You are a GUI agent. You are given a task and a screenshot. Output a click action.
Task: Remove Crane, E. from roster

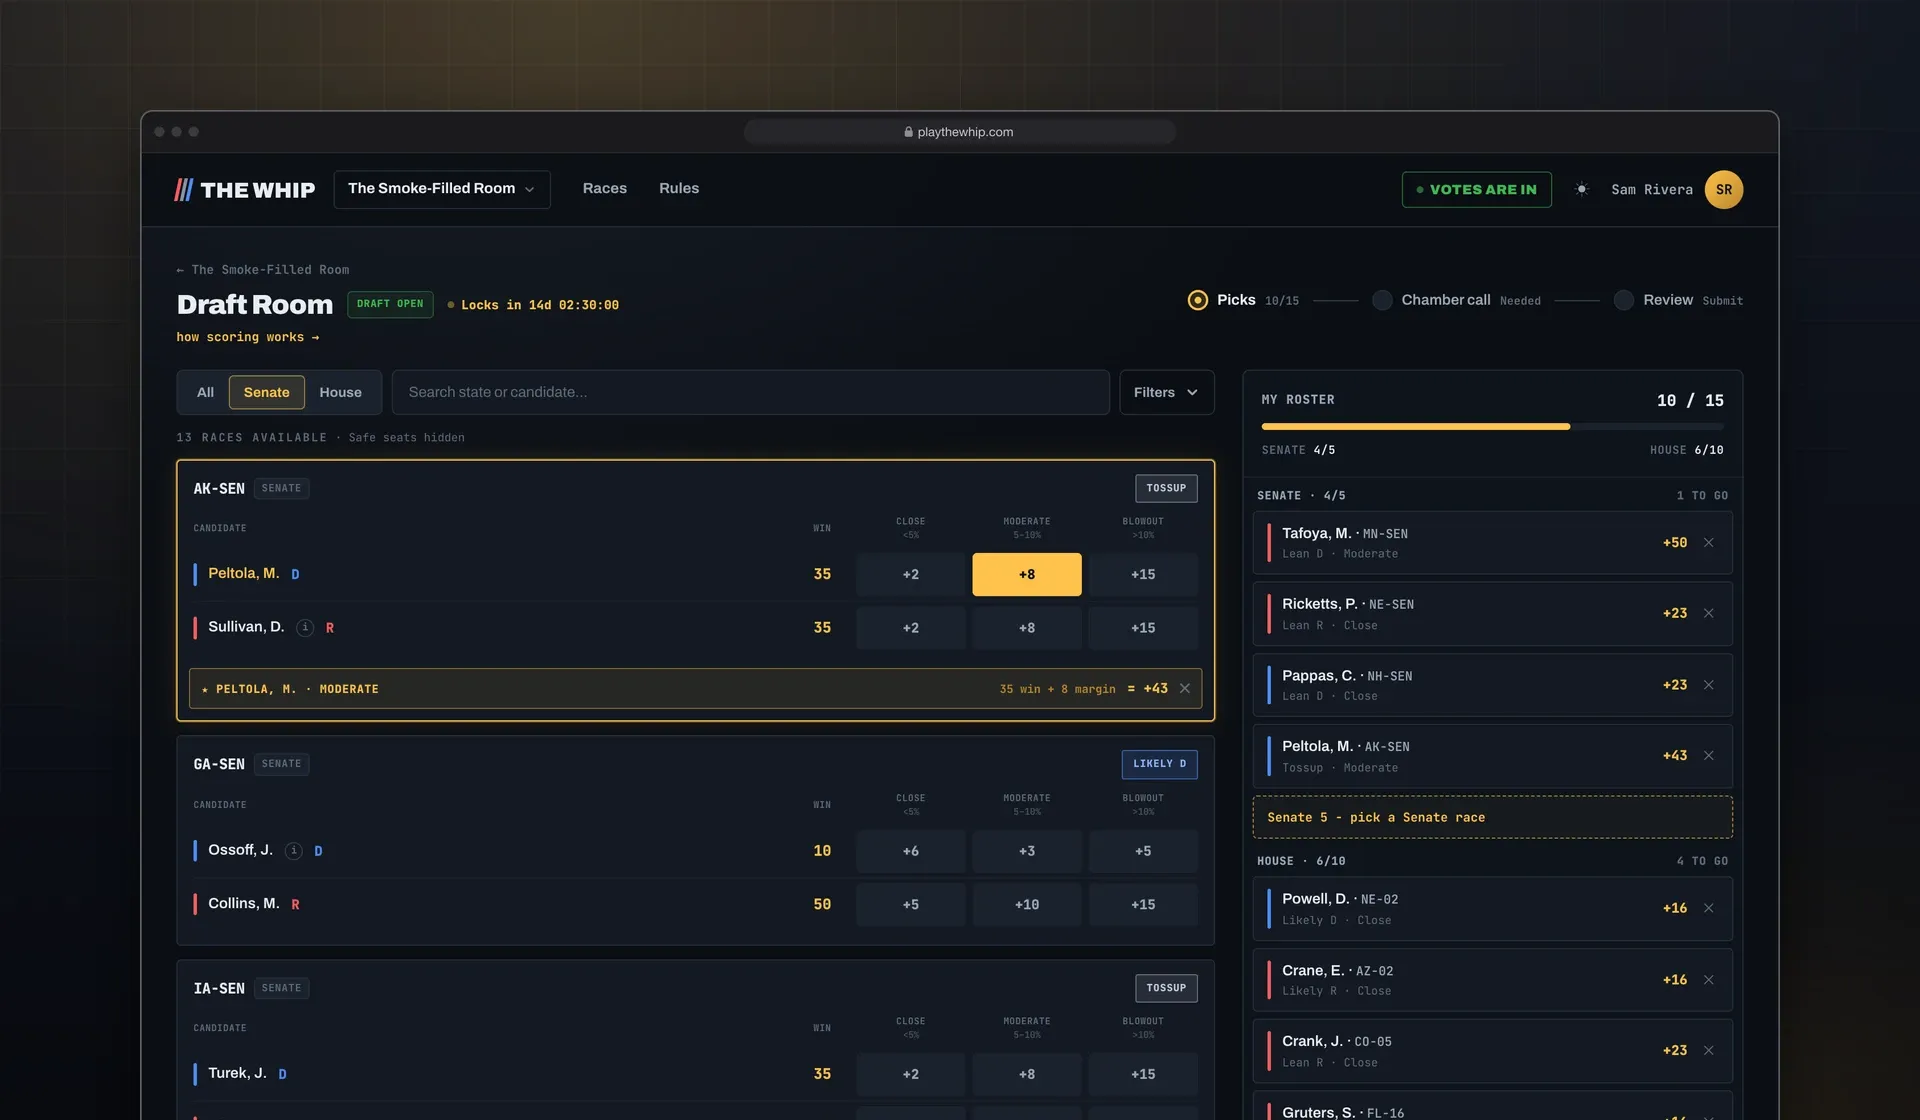click(1709, 980)
